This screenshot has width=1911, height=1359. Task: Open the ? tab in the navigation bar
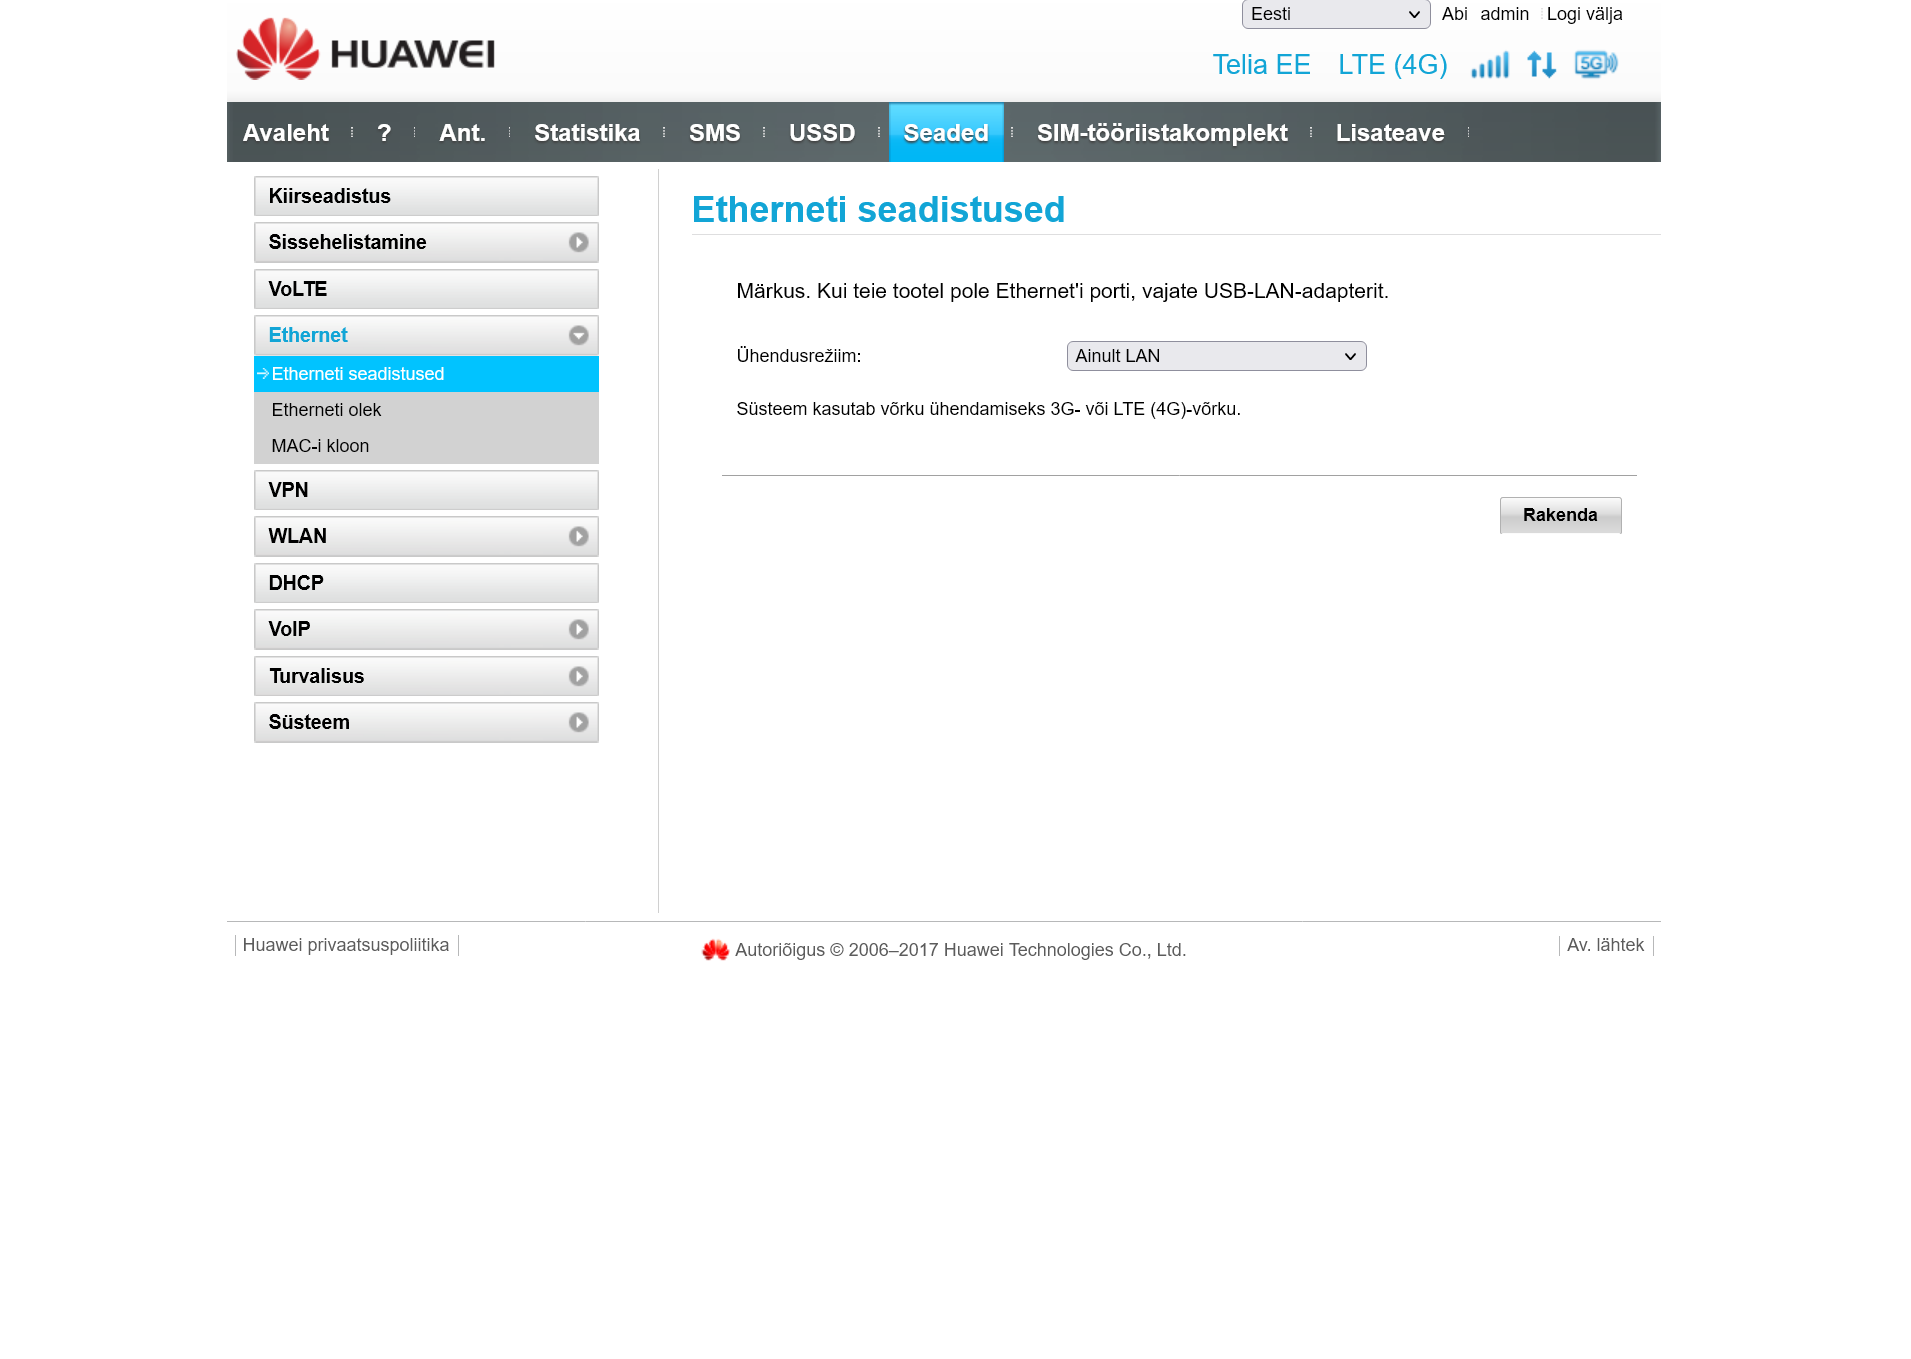pos(384,133)
